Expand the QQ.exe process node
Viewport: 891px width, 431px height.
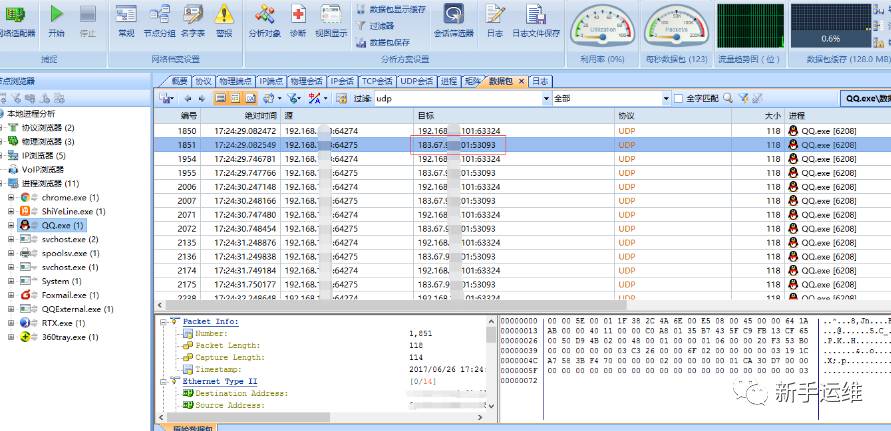(x=11, y=225)
